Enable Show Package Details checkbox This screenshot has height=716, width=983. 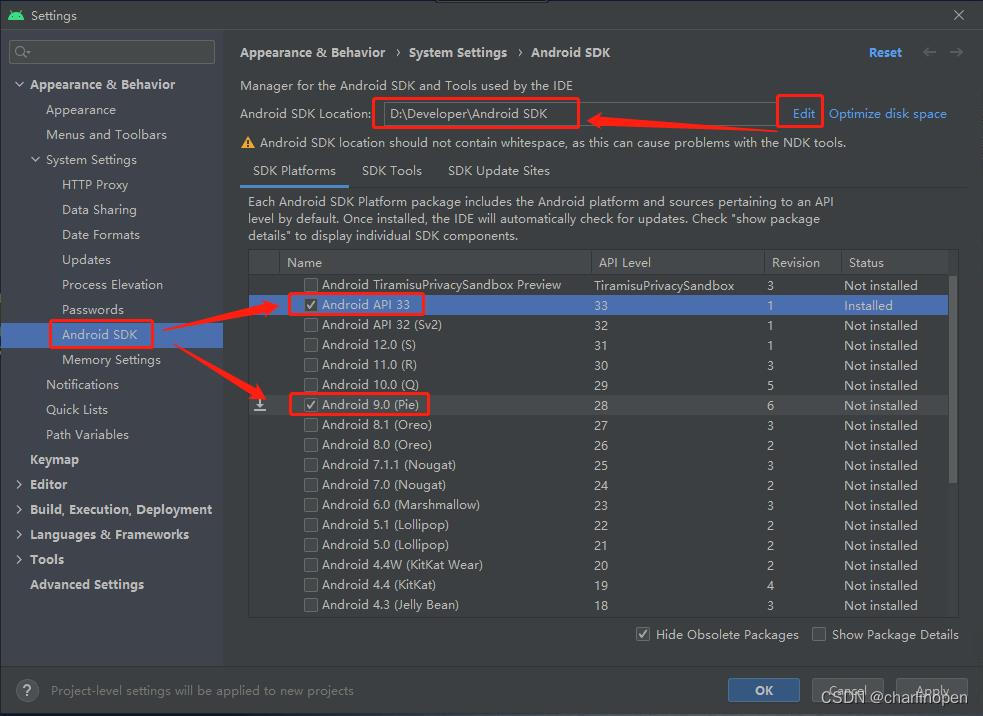[819, 634]
